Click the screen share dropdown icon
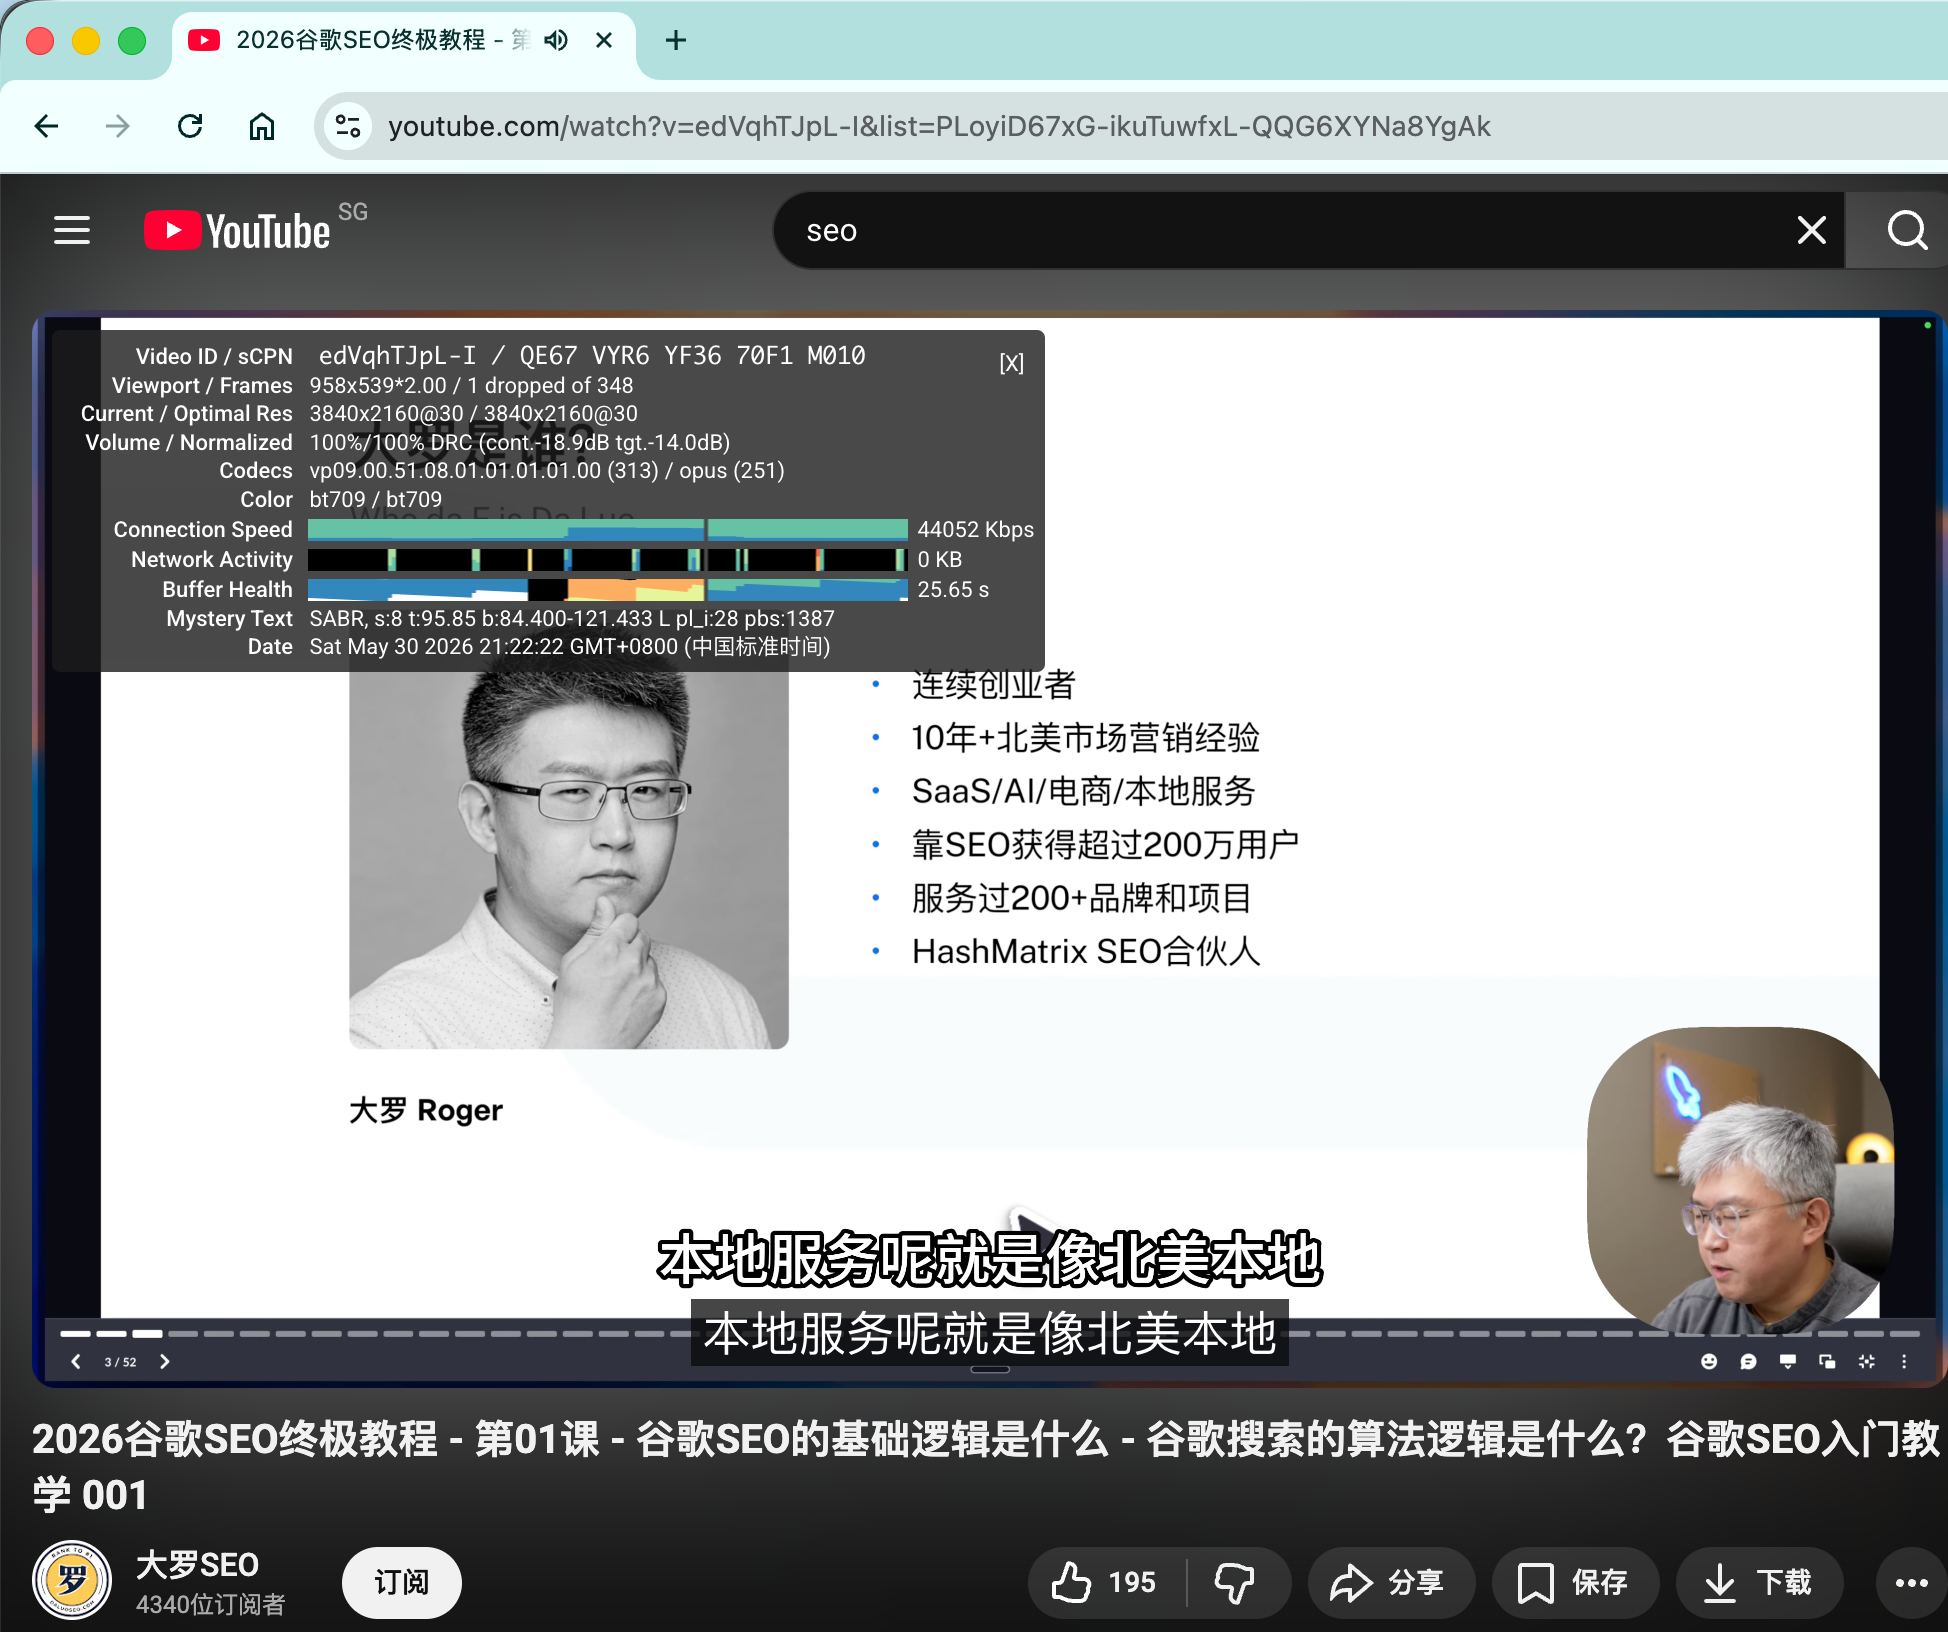1948x1632 pixels. tap(1788, 1361)
